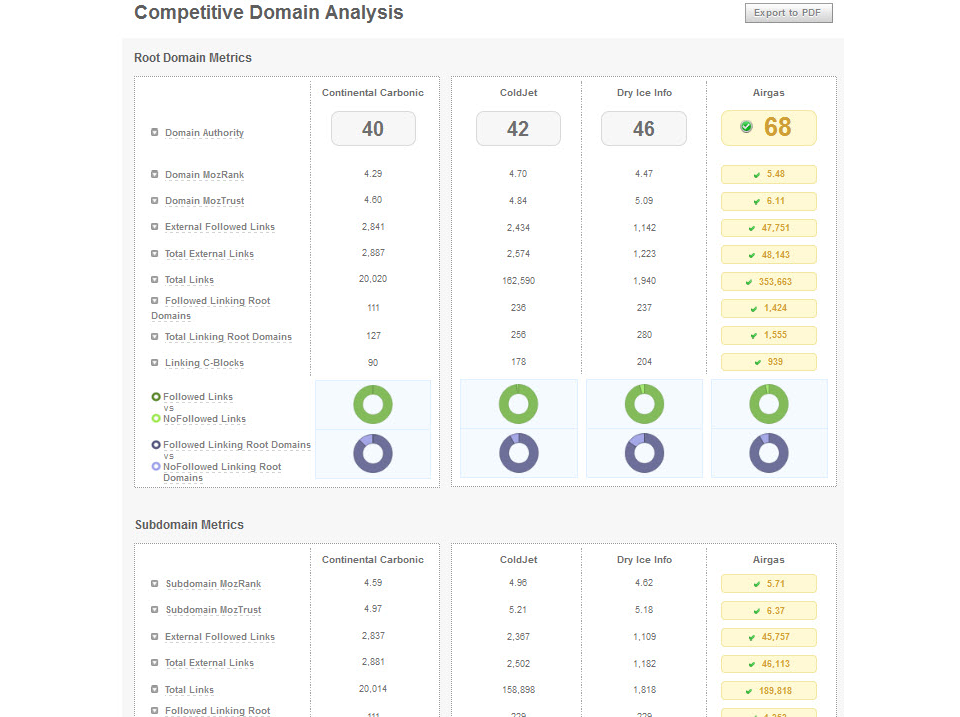The height and width of the screenshot is (717, 960).
Task: Expand Total Links icon under Root Domain Metrics
Action: coord(154,280)
